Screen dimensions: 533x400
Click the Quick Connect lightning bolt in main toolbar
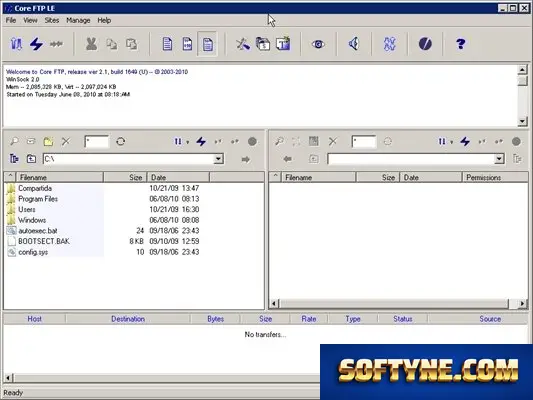[x=36, y=44]
